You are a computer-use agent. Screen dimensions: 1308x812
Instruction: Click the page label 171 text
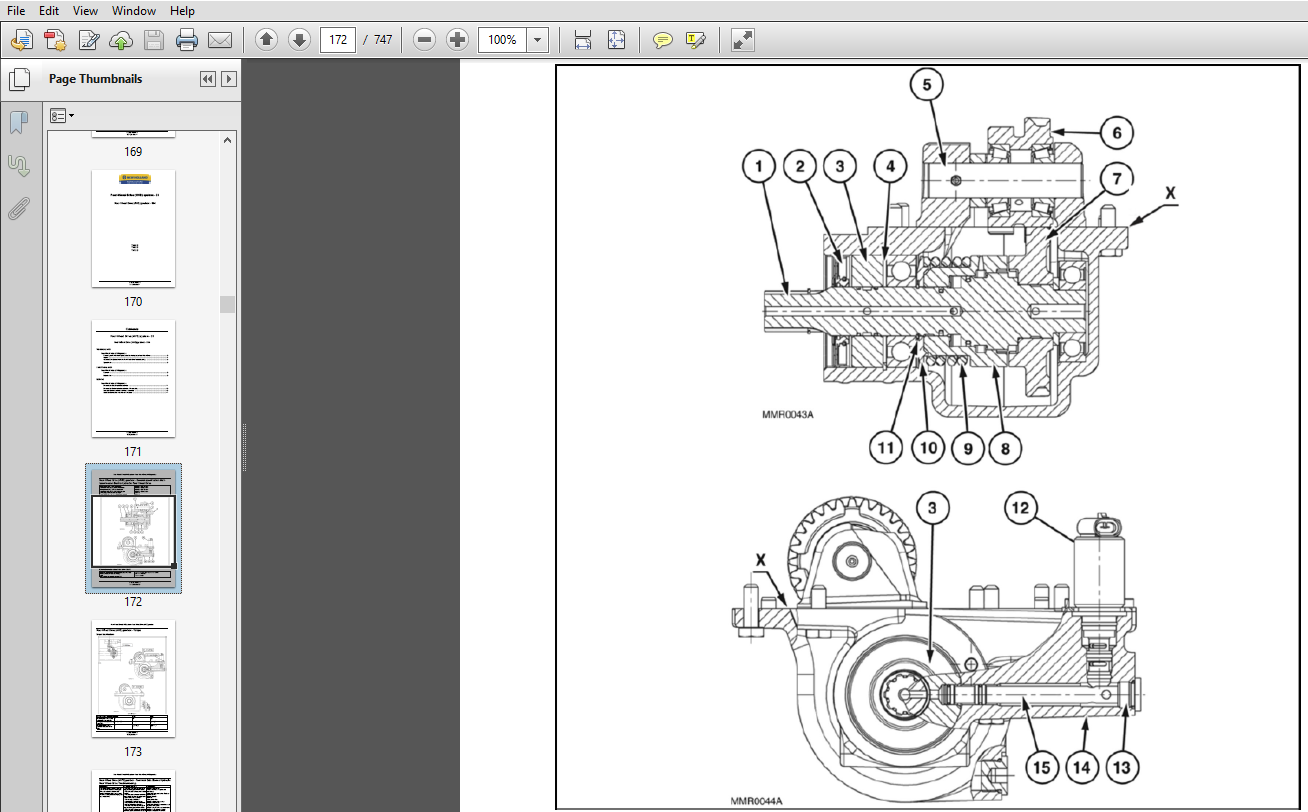click(x=133, y=452)
